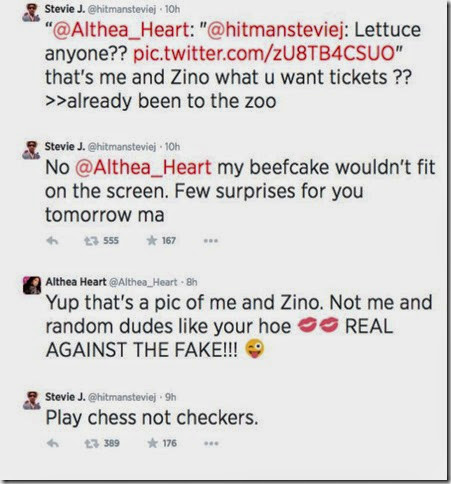Reply to the beefcake tweet

52,241
